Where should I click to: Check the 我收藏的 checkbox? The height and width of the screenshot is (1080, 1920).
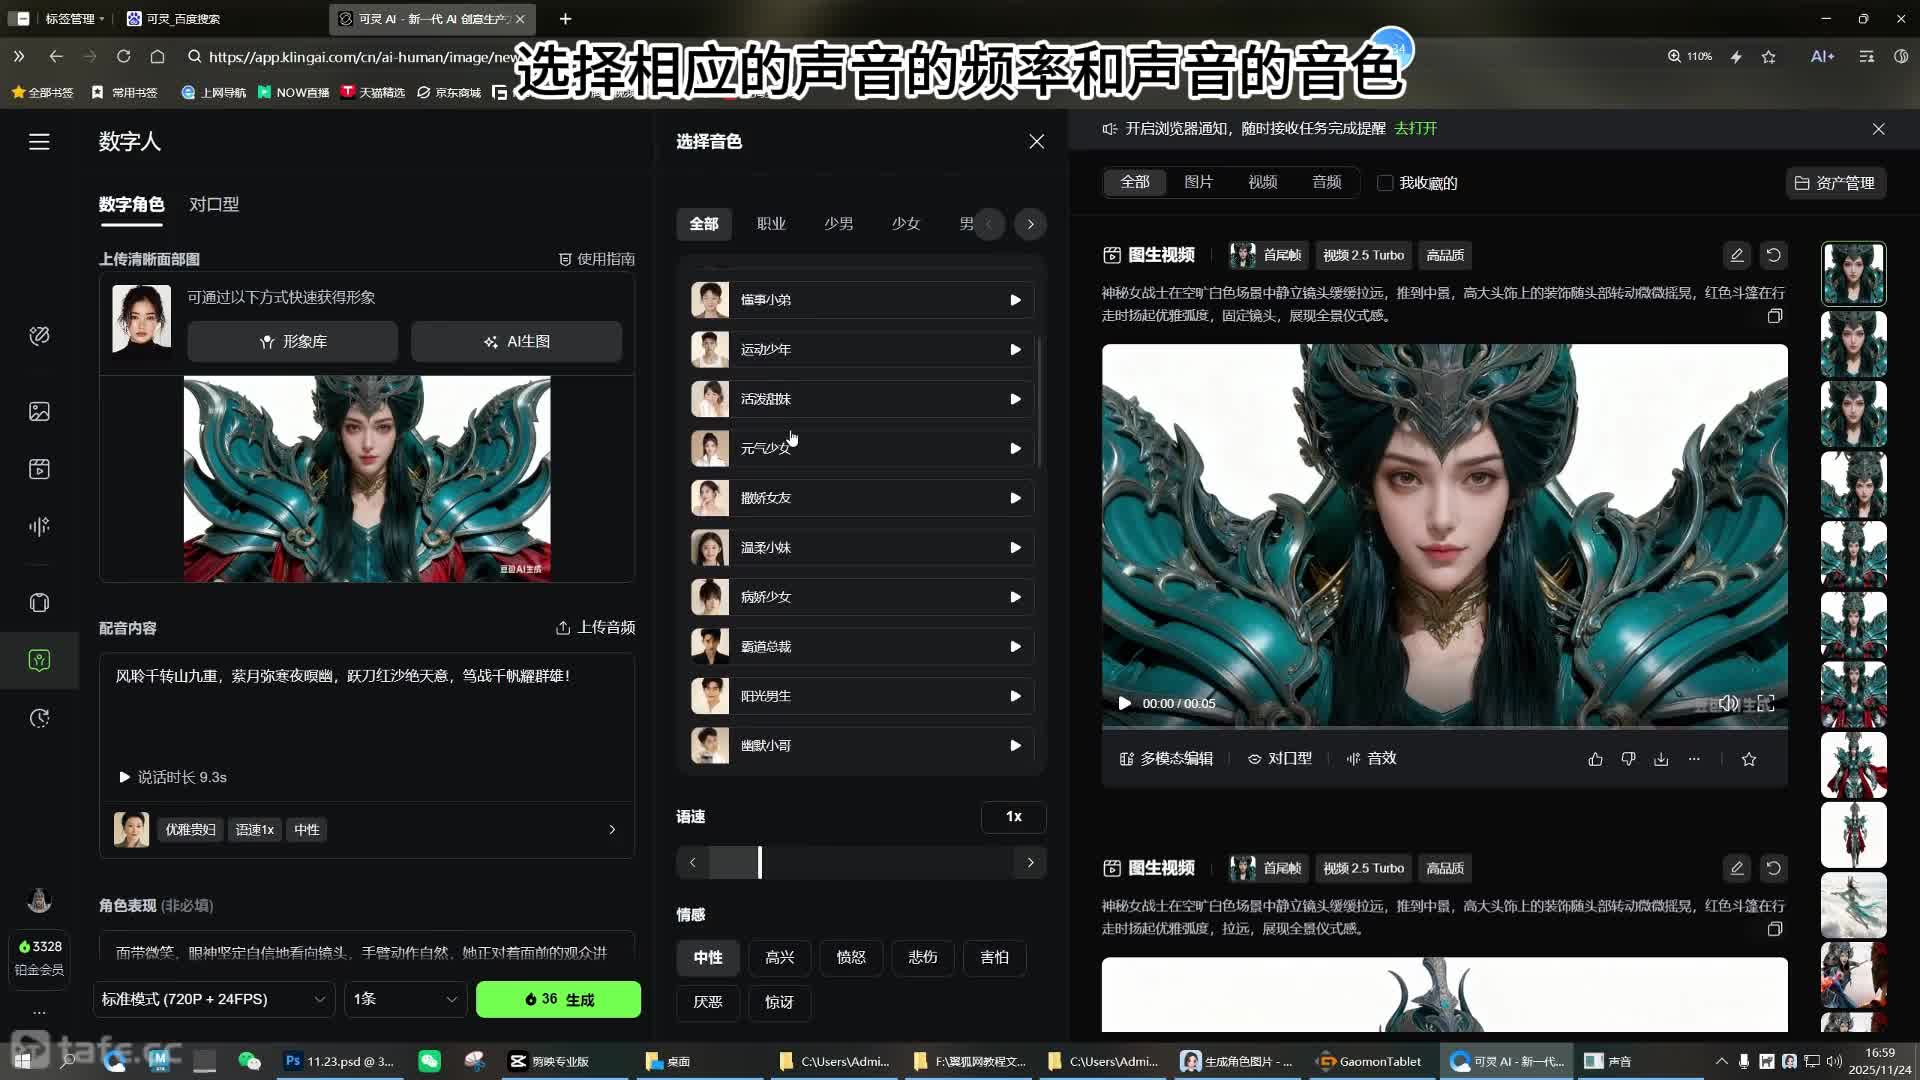[x=1385, y=183]
